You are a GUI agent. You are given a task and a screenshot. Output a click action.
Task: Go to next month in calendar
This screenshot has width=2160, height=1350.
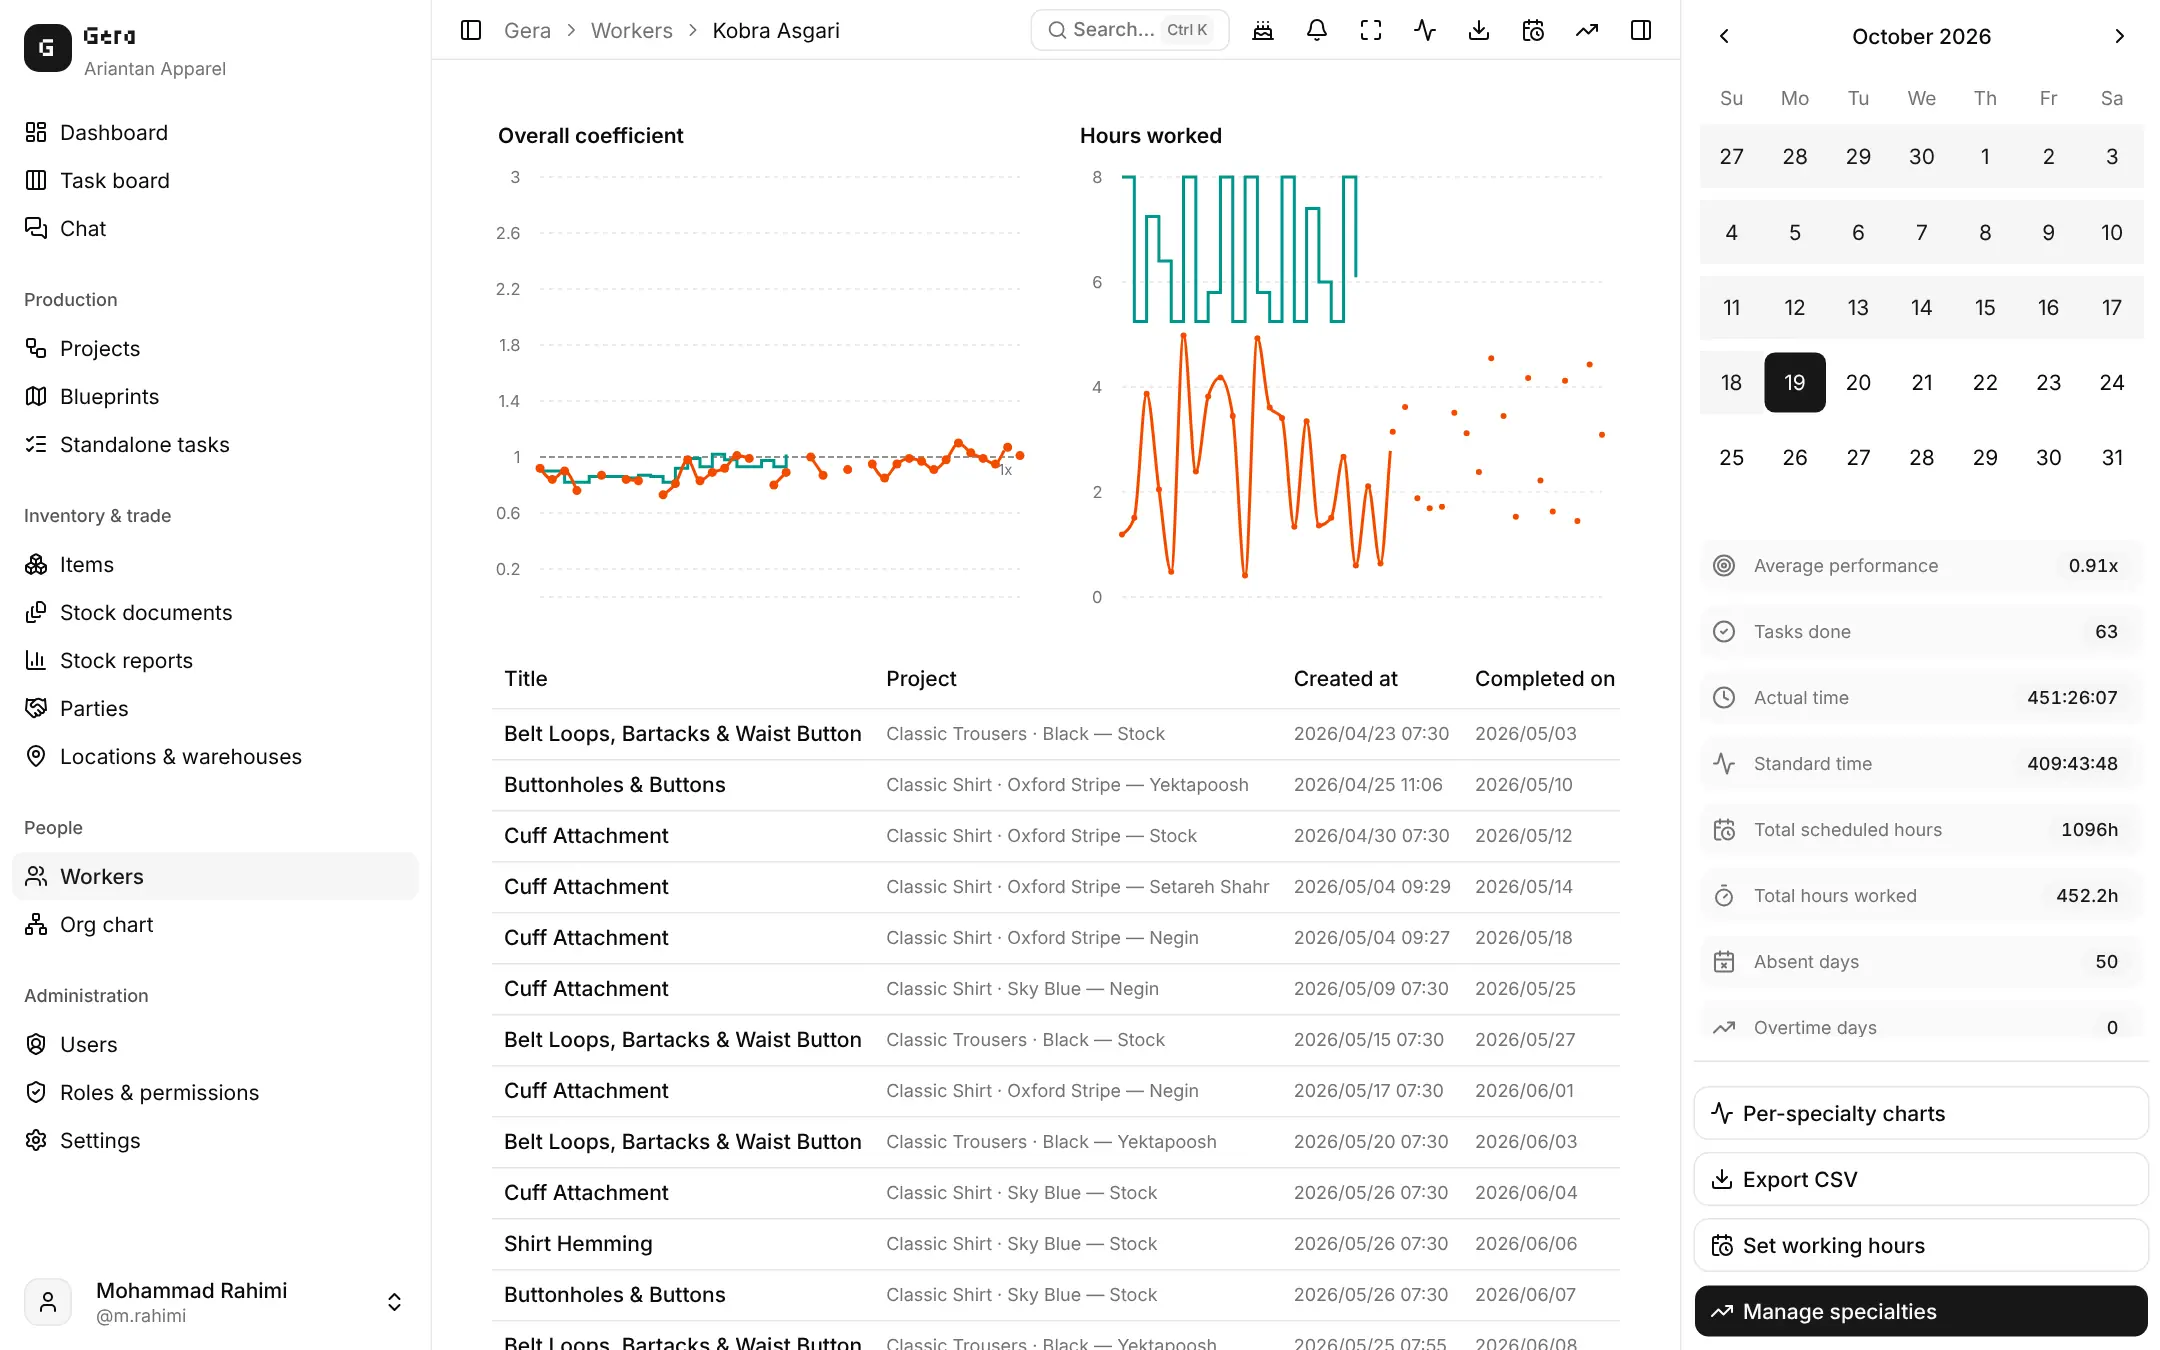[2119, 36]
